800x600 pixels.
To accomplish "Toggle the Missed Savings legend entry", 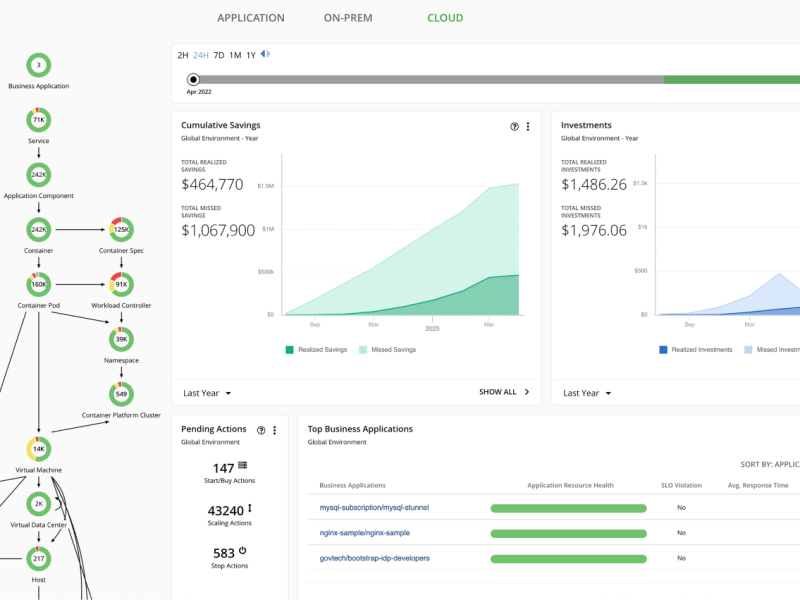I will 397,351.
